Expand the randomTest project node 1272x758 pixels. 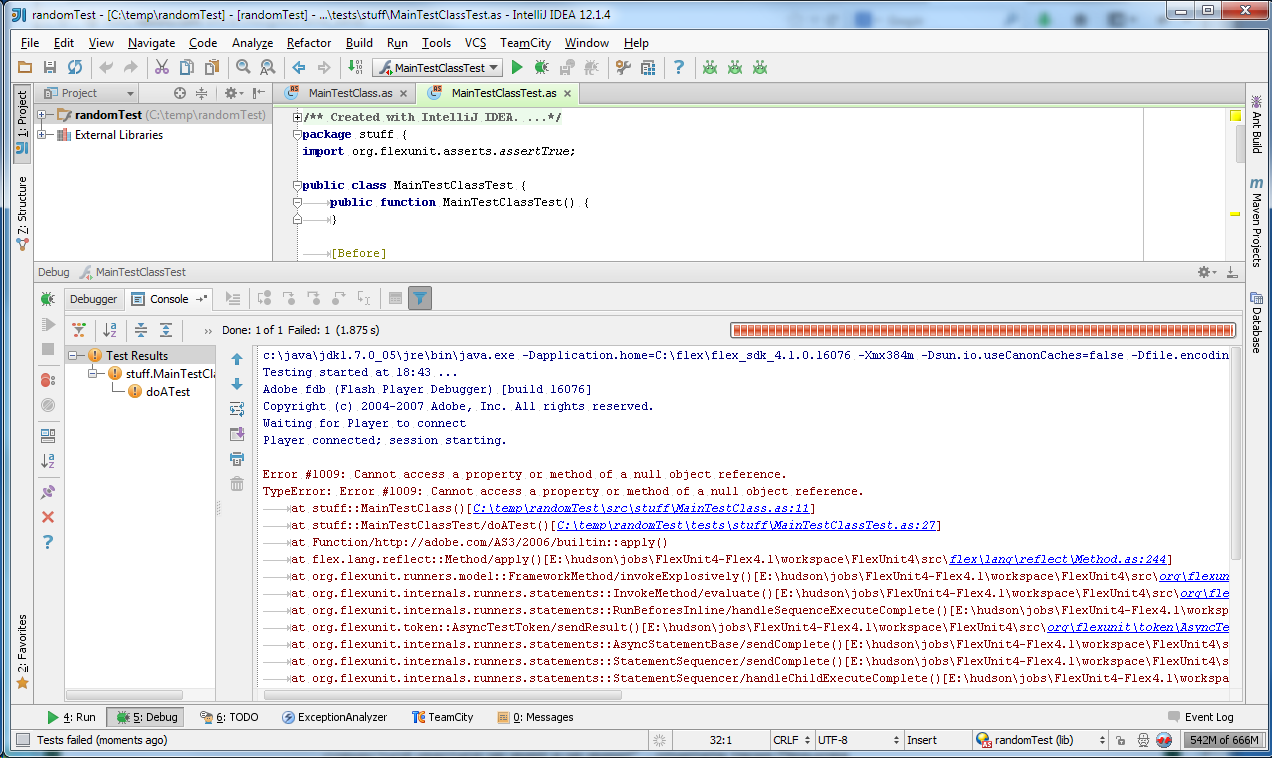(x=43, y=115)
